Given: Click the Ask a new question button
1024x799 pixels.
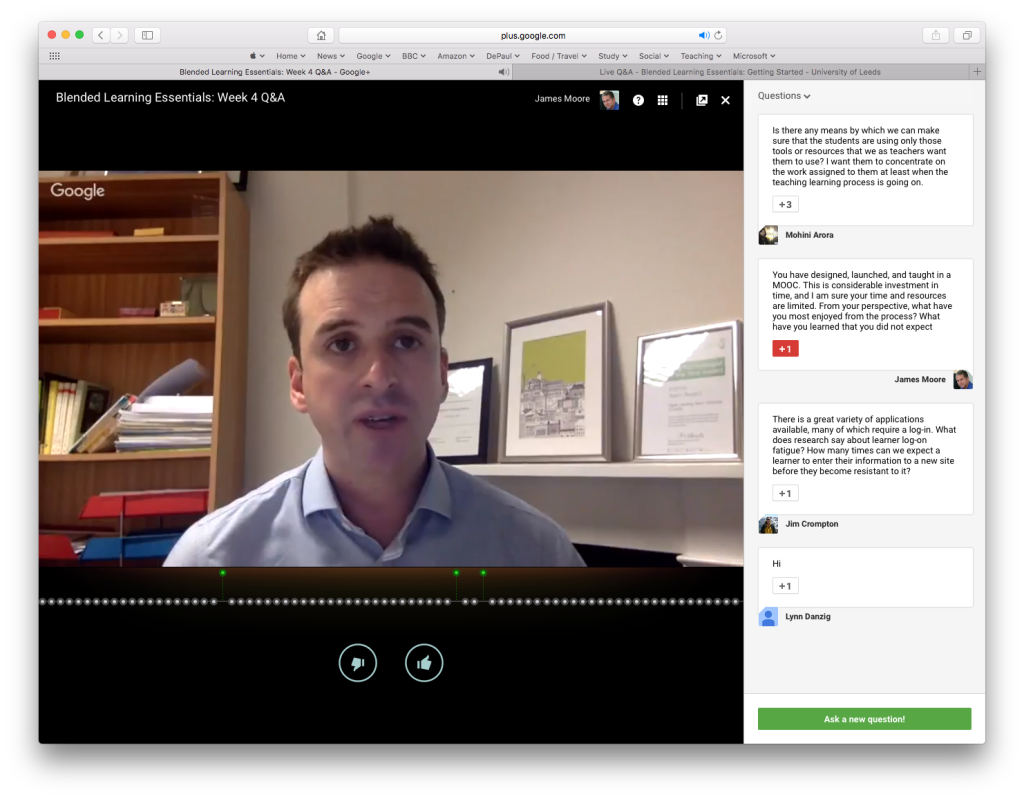Looking at the screenshot, I should [x=863, y=719].
